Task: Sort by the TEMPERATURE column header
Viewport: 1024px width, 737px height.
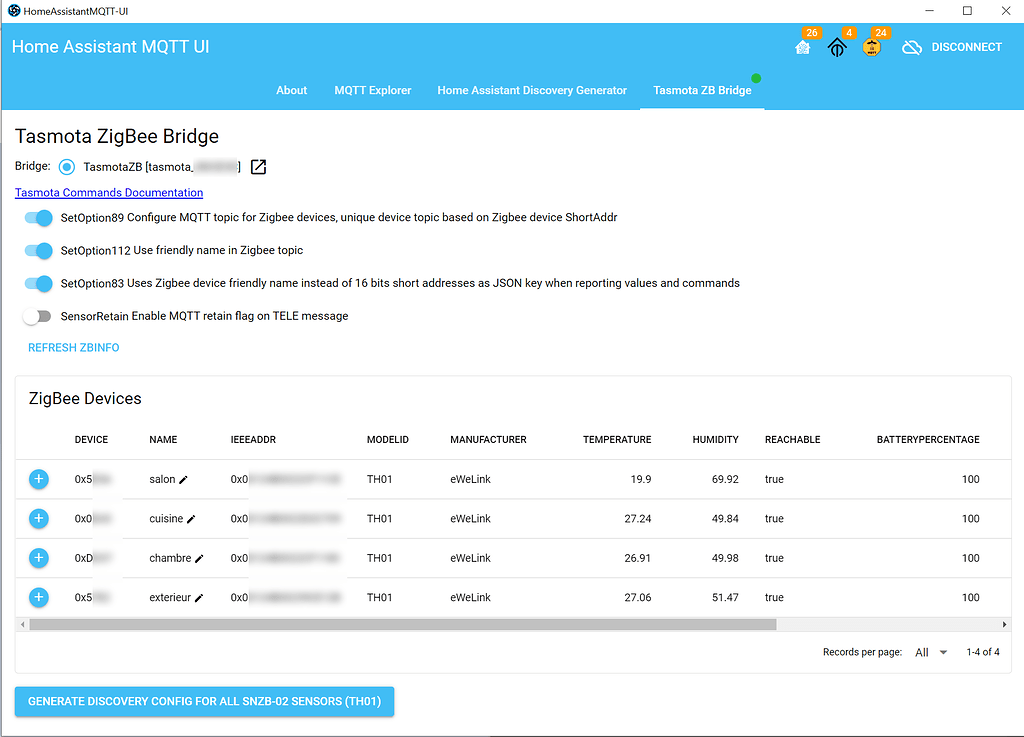Action: (x=617, y=440)
